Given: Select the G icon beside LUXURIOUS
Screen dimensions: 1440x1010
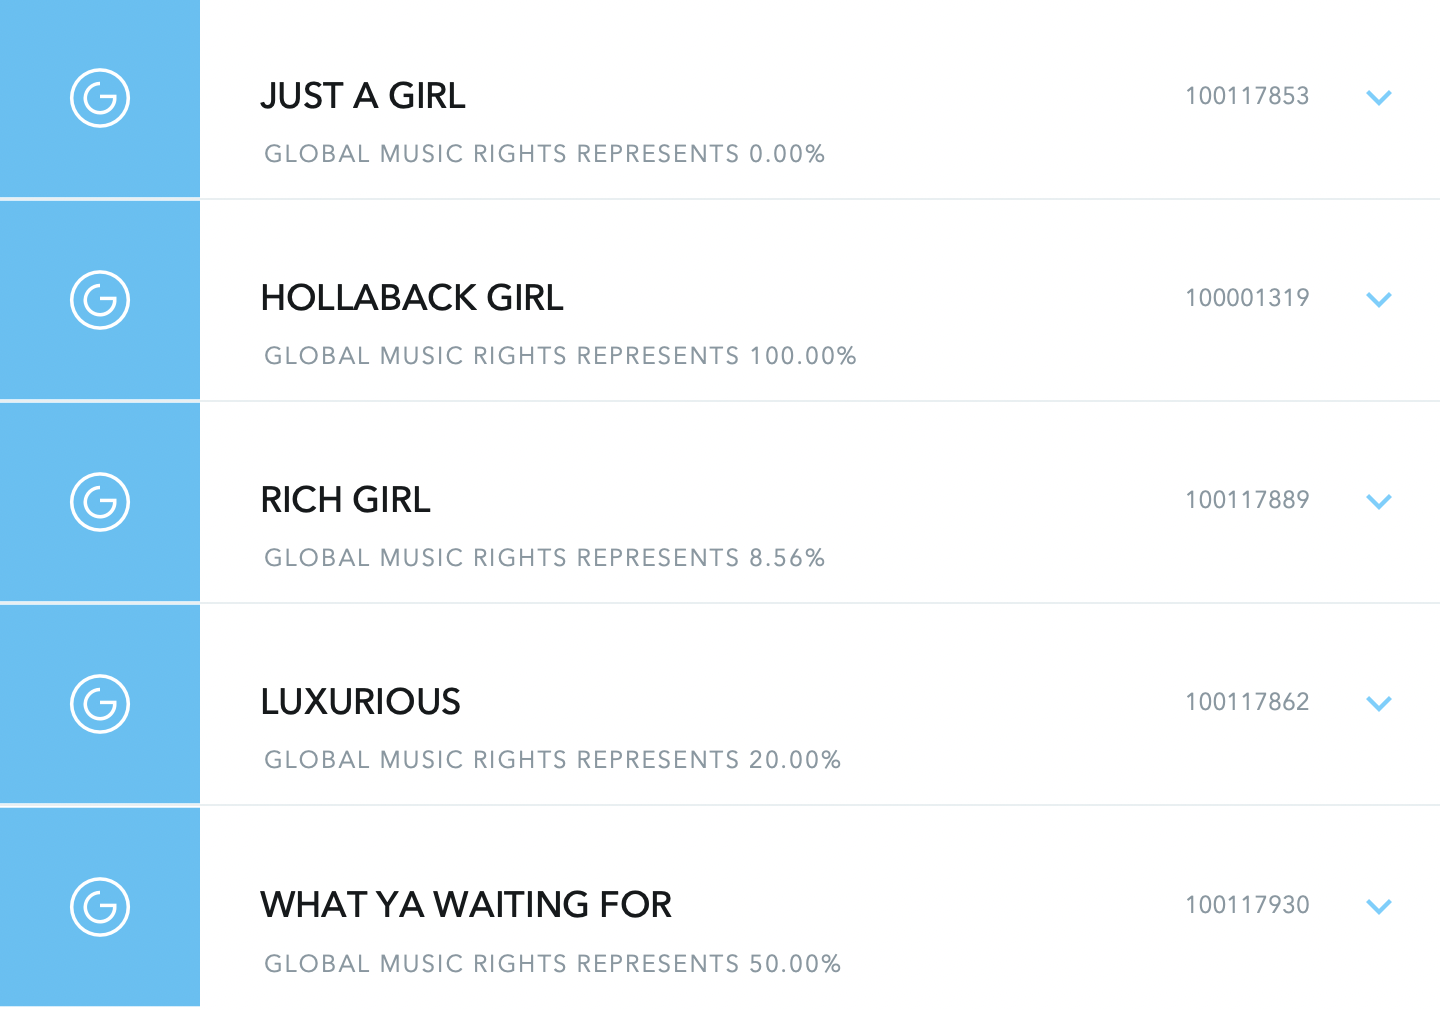Looking at the screenshot, I should pos(100,704).
